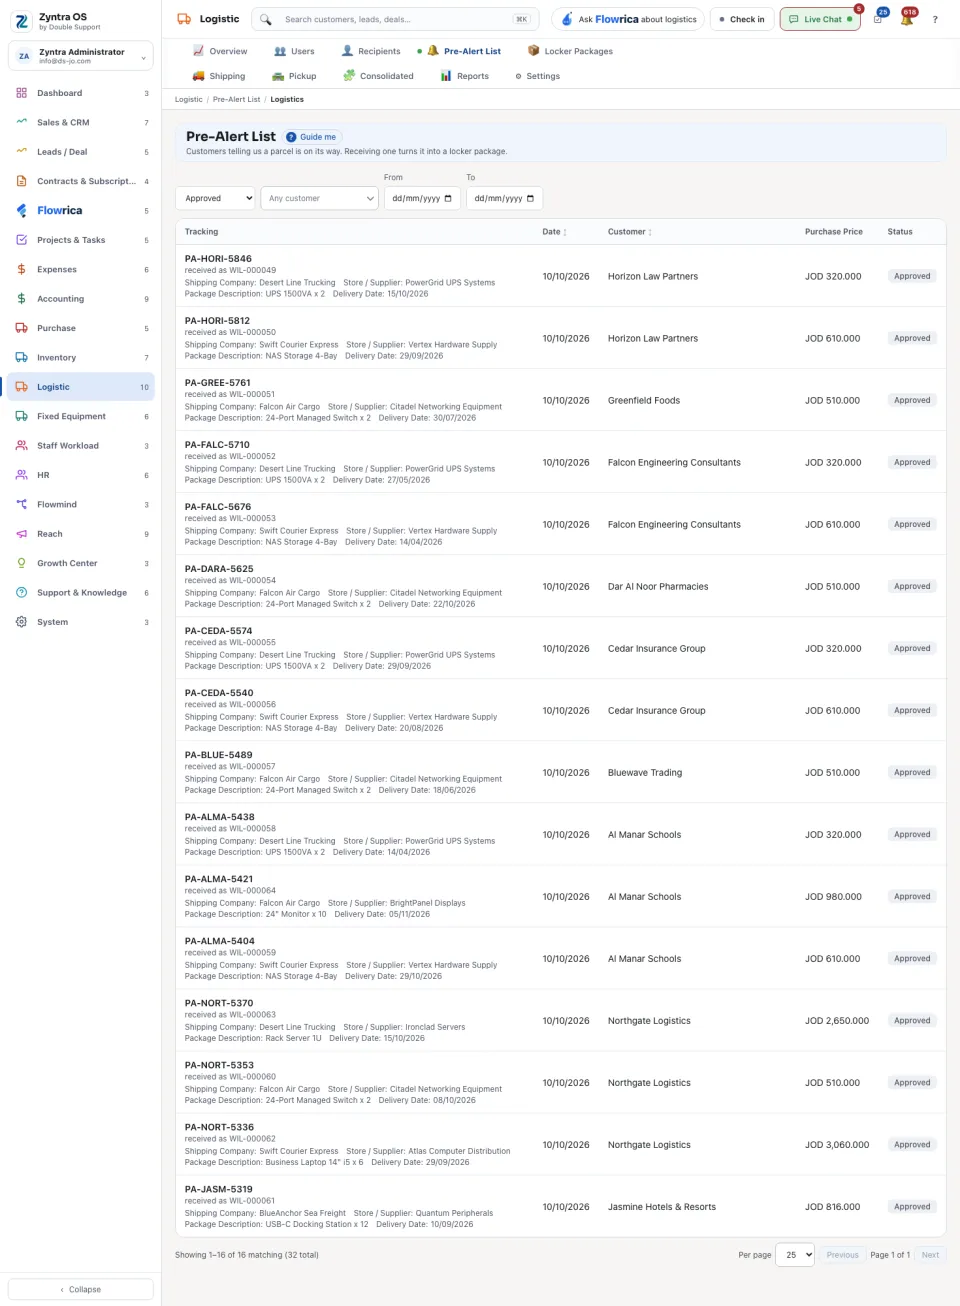Click the JOD 3,060.000 purchase price

point(837,1145)
